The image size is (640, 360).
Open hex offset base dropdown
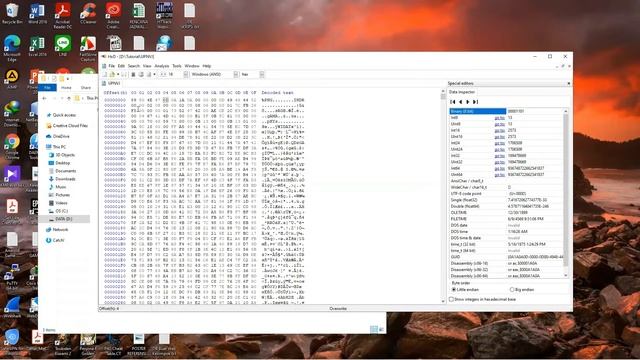(x=262, y=75)
